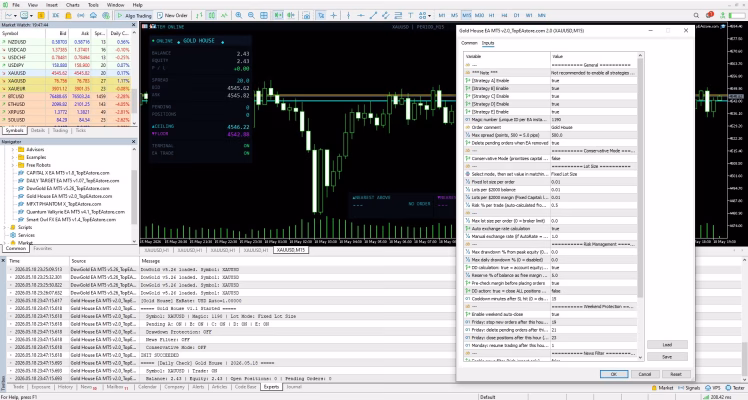Toggle Auto exchange rate calculation value
Screen dimensions: 748x400
pyautogui.click(x=593, y=228)
